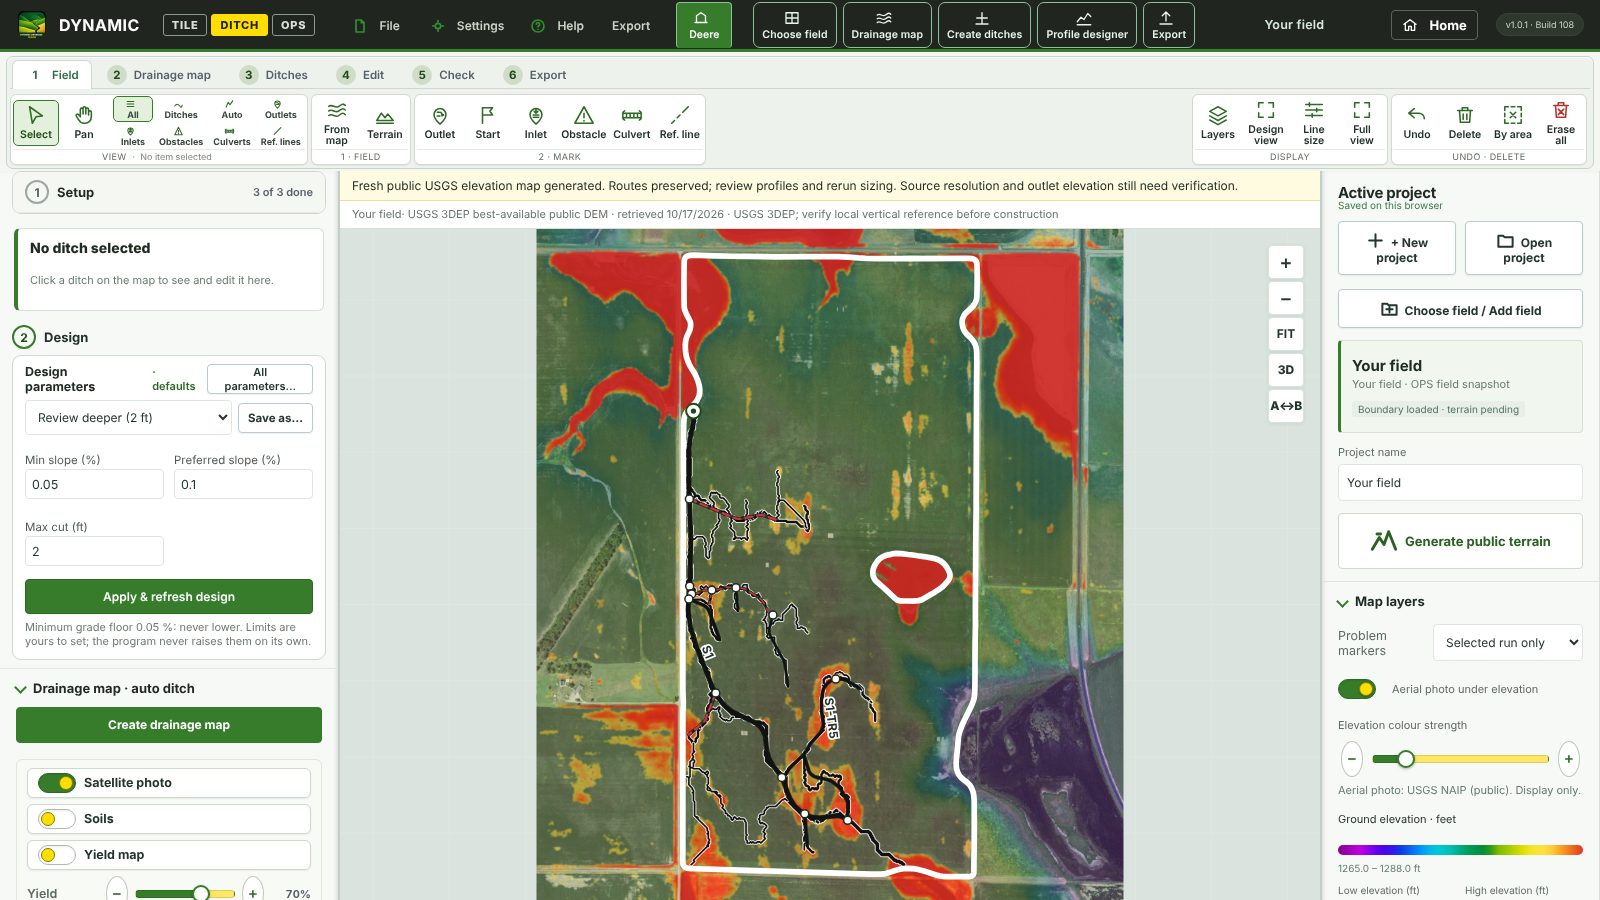Open the Layers display option
This screenshot has width=1600, height=900.
pos(1217,124)
